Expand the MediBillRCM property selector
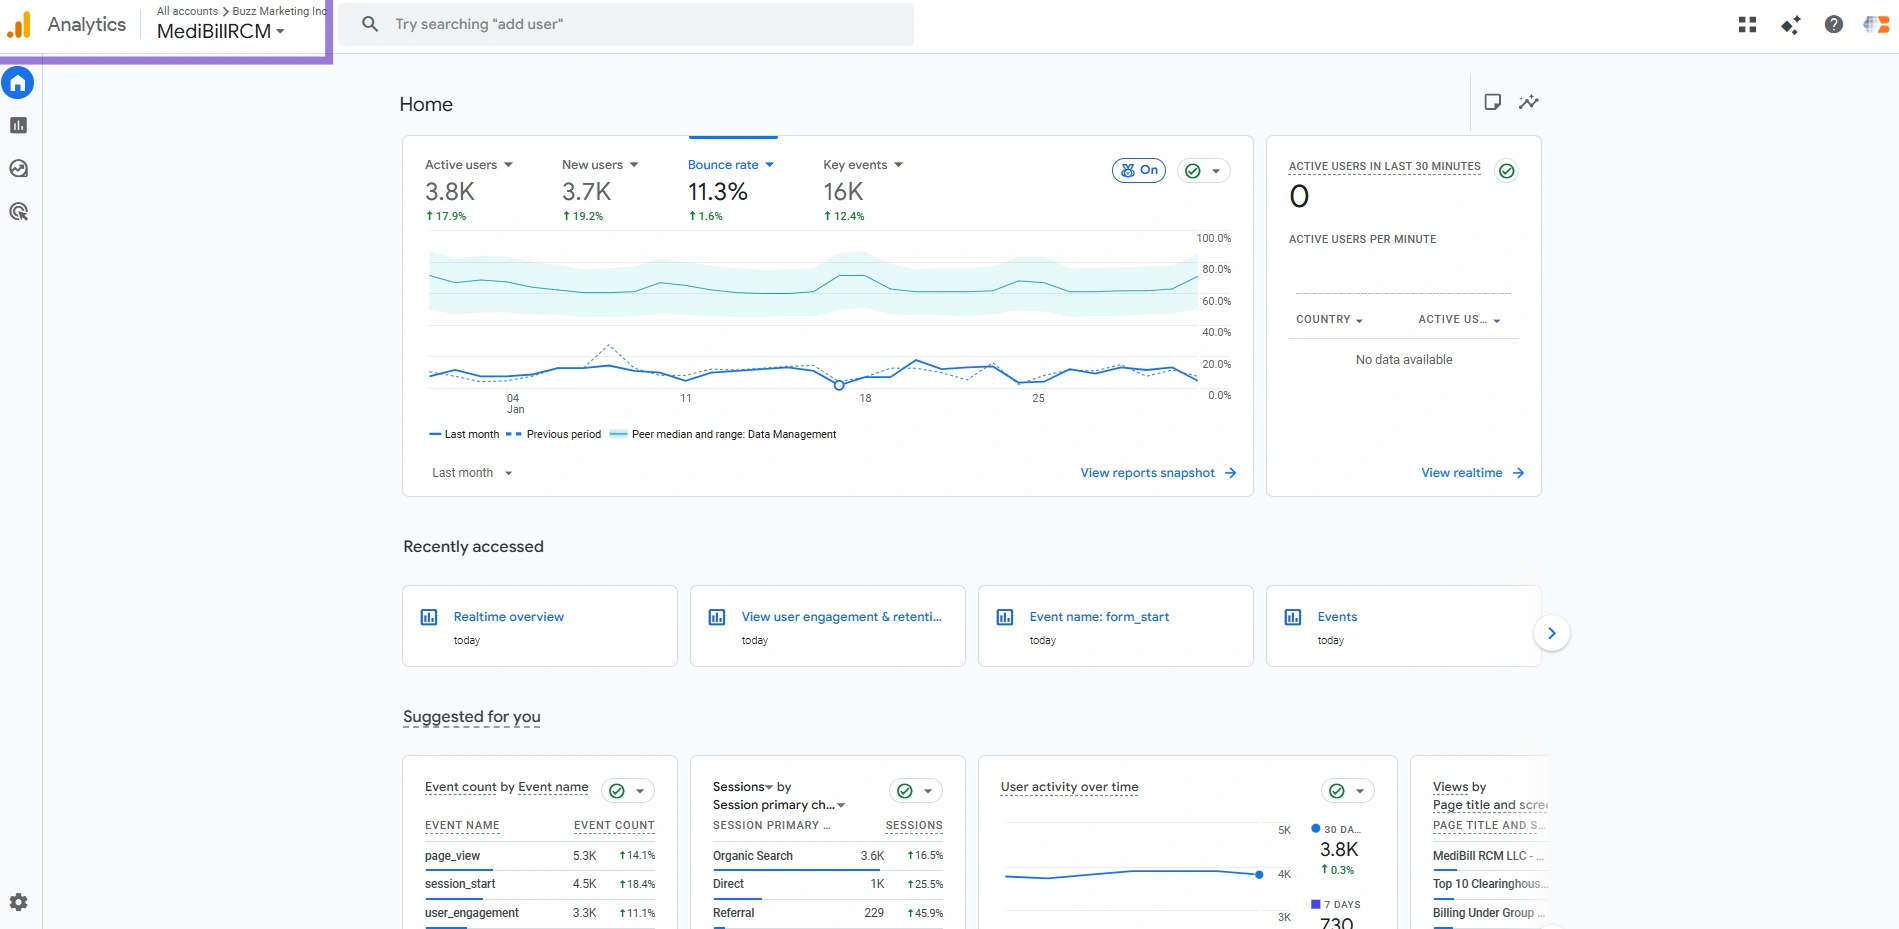Image resolution: width=1899 pixels, height=929 pixels. click(221, 32)
